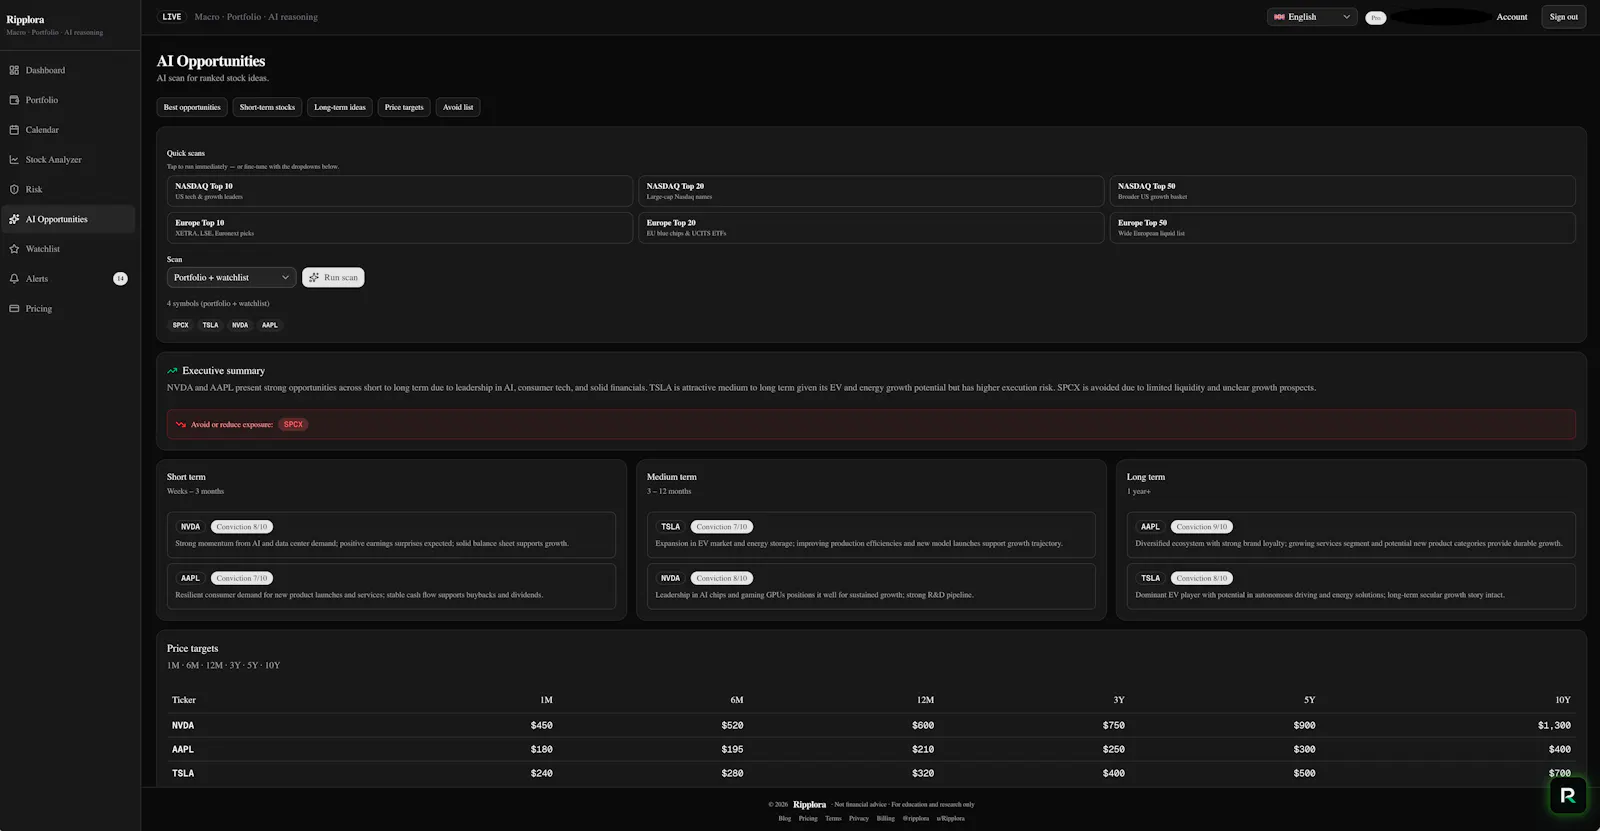This screenshot has height=831, width=1600.
Task: Run the NASDAQ Top 50 quick scan
Action: [x=1342, y=191]
